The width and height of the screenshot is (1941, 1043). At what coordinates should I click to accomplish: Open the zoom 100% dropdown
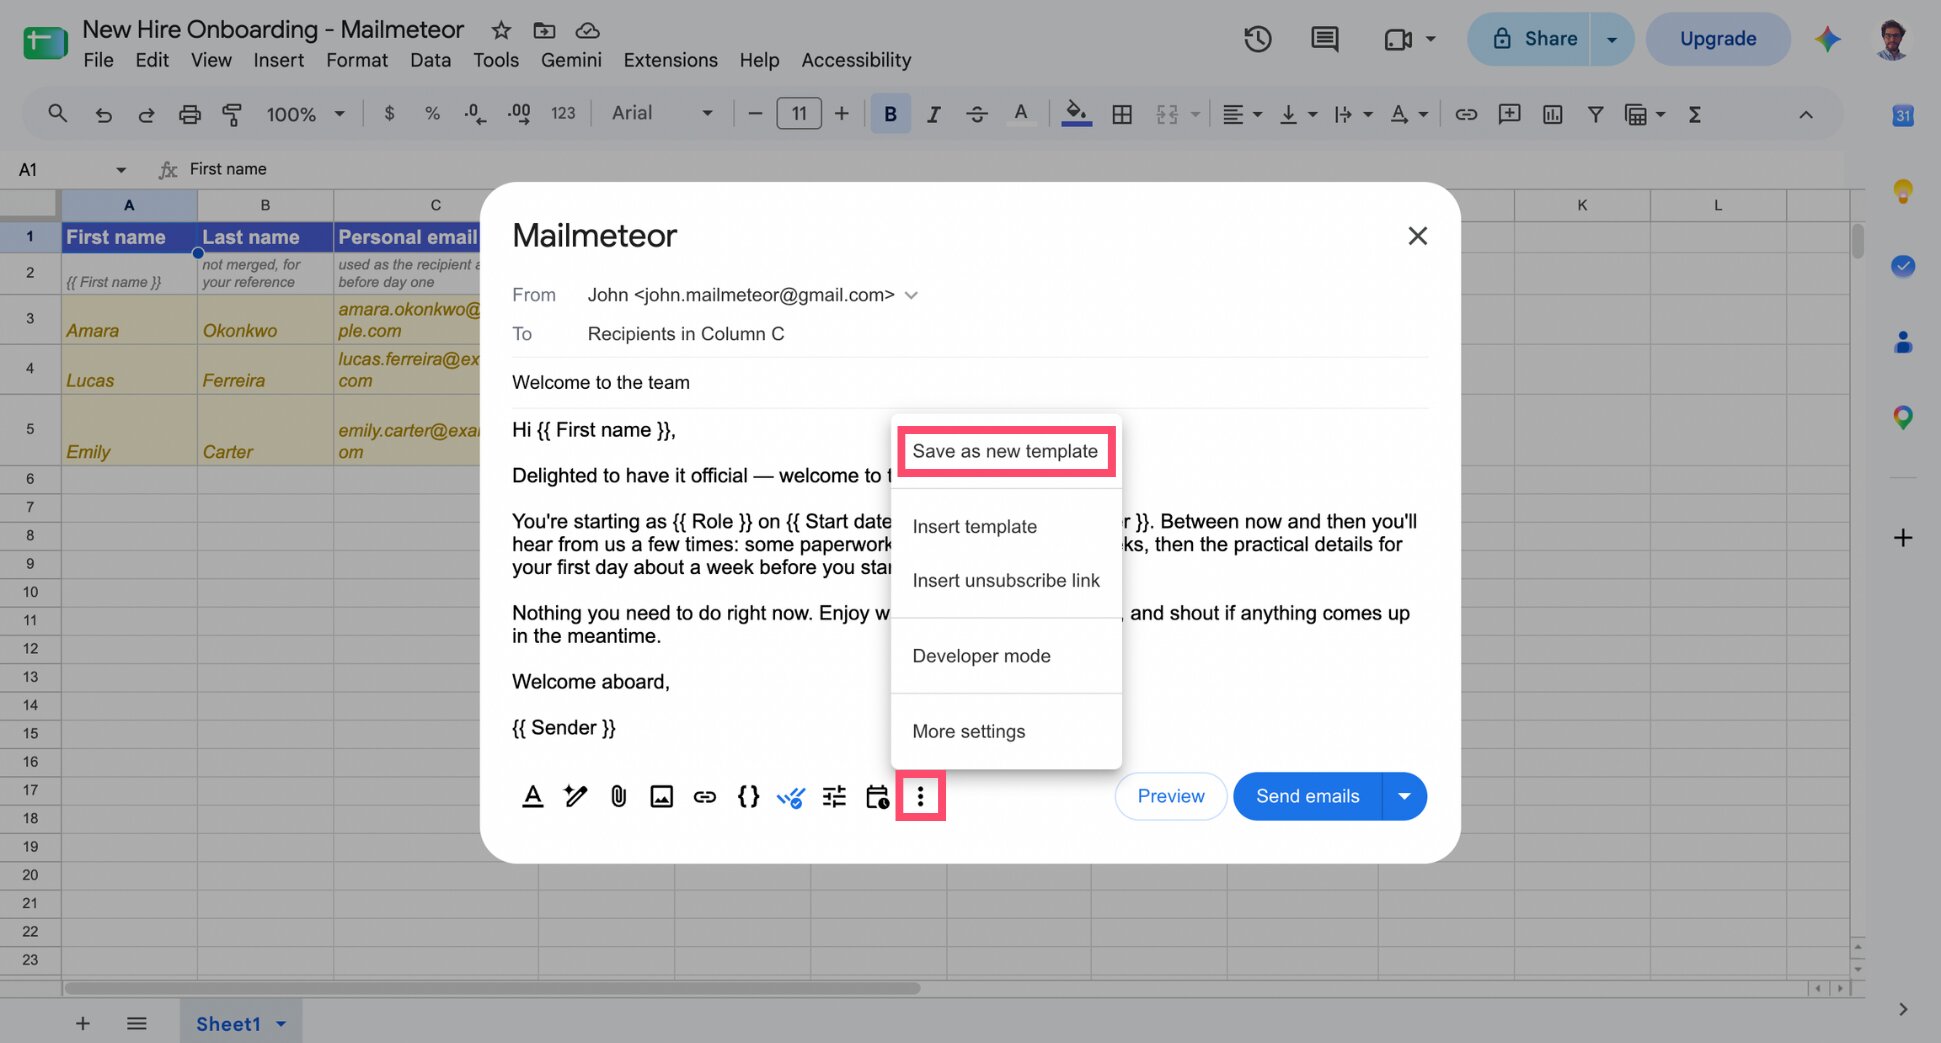[x=305, y=114]
